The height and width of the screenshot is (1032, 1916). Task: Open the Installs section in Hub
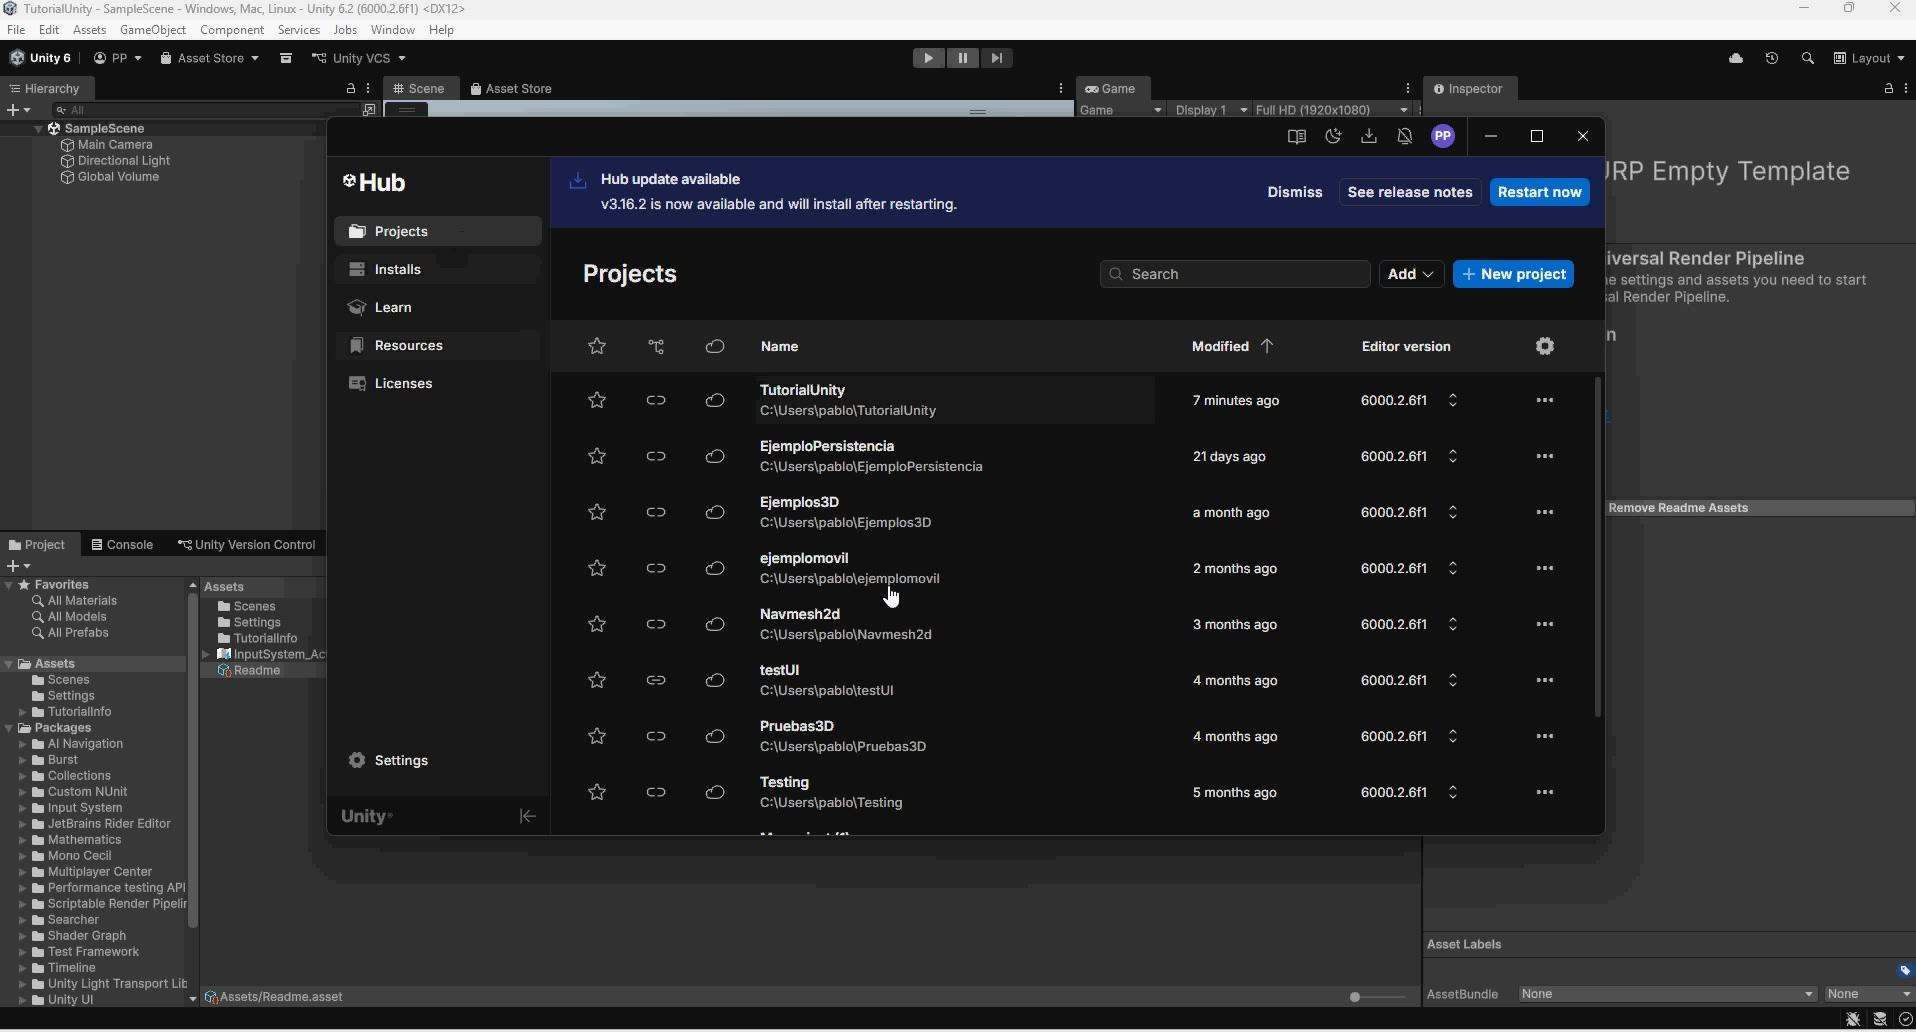[x=397, y=269]
